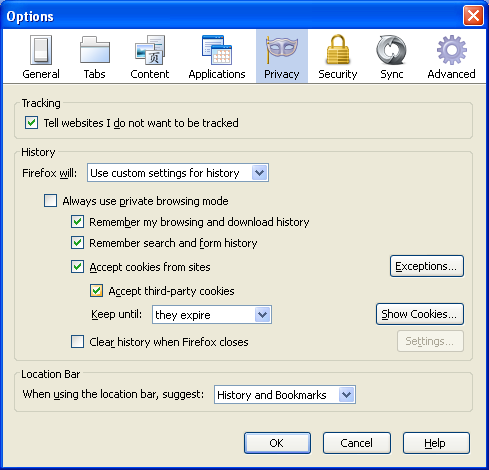
Task: Select the Privacy mask icon
Action: coord(282,50)
